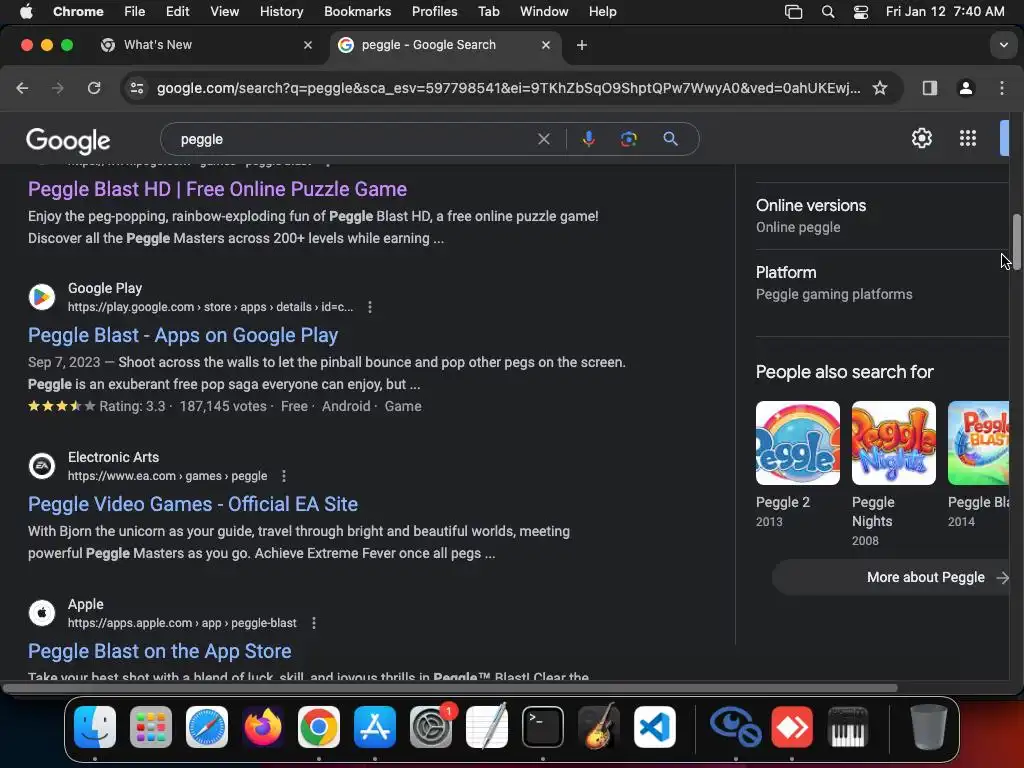The height and width of the screenshot is (768, 1024).
Task: Open the History menu
Action: 281,12
